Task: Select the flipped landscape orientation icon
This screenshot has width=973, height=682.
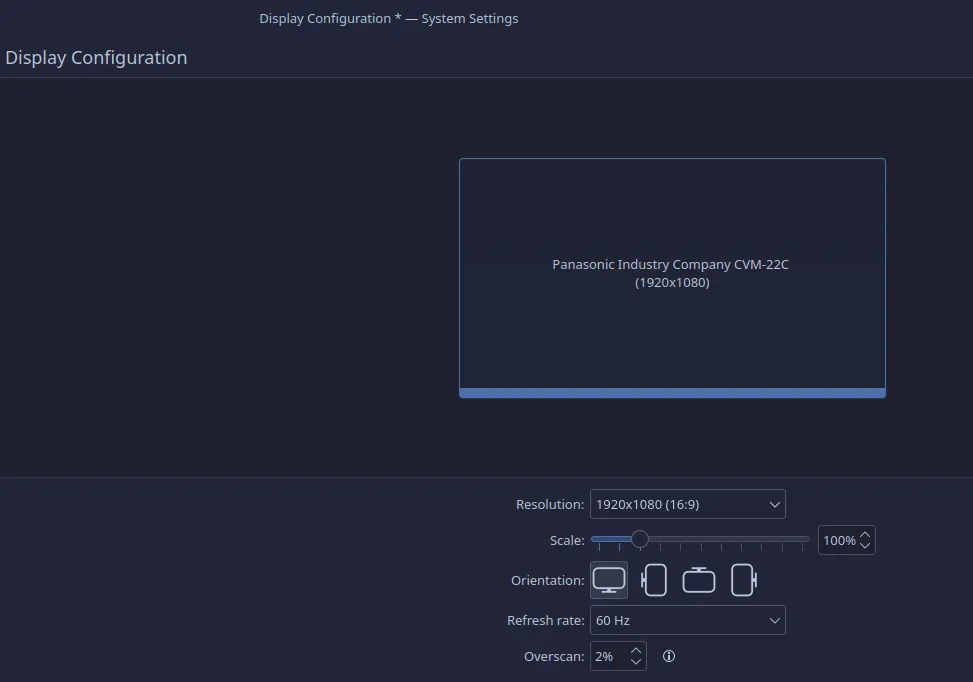Action: [x=698, y=580]
